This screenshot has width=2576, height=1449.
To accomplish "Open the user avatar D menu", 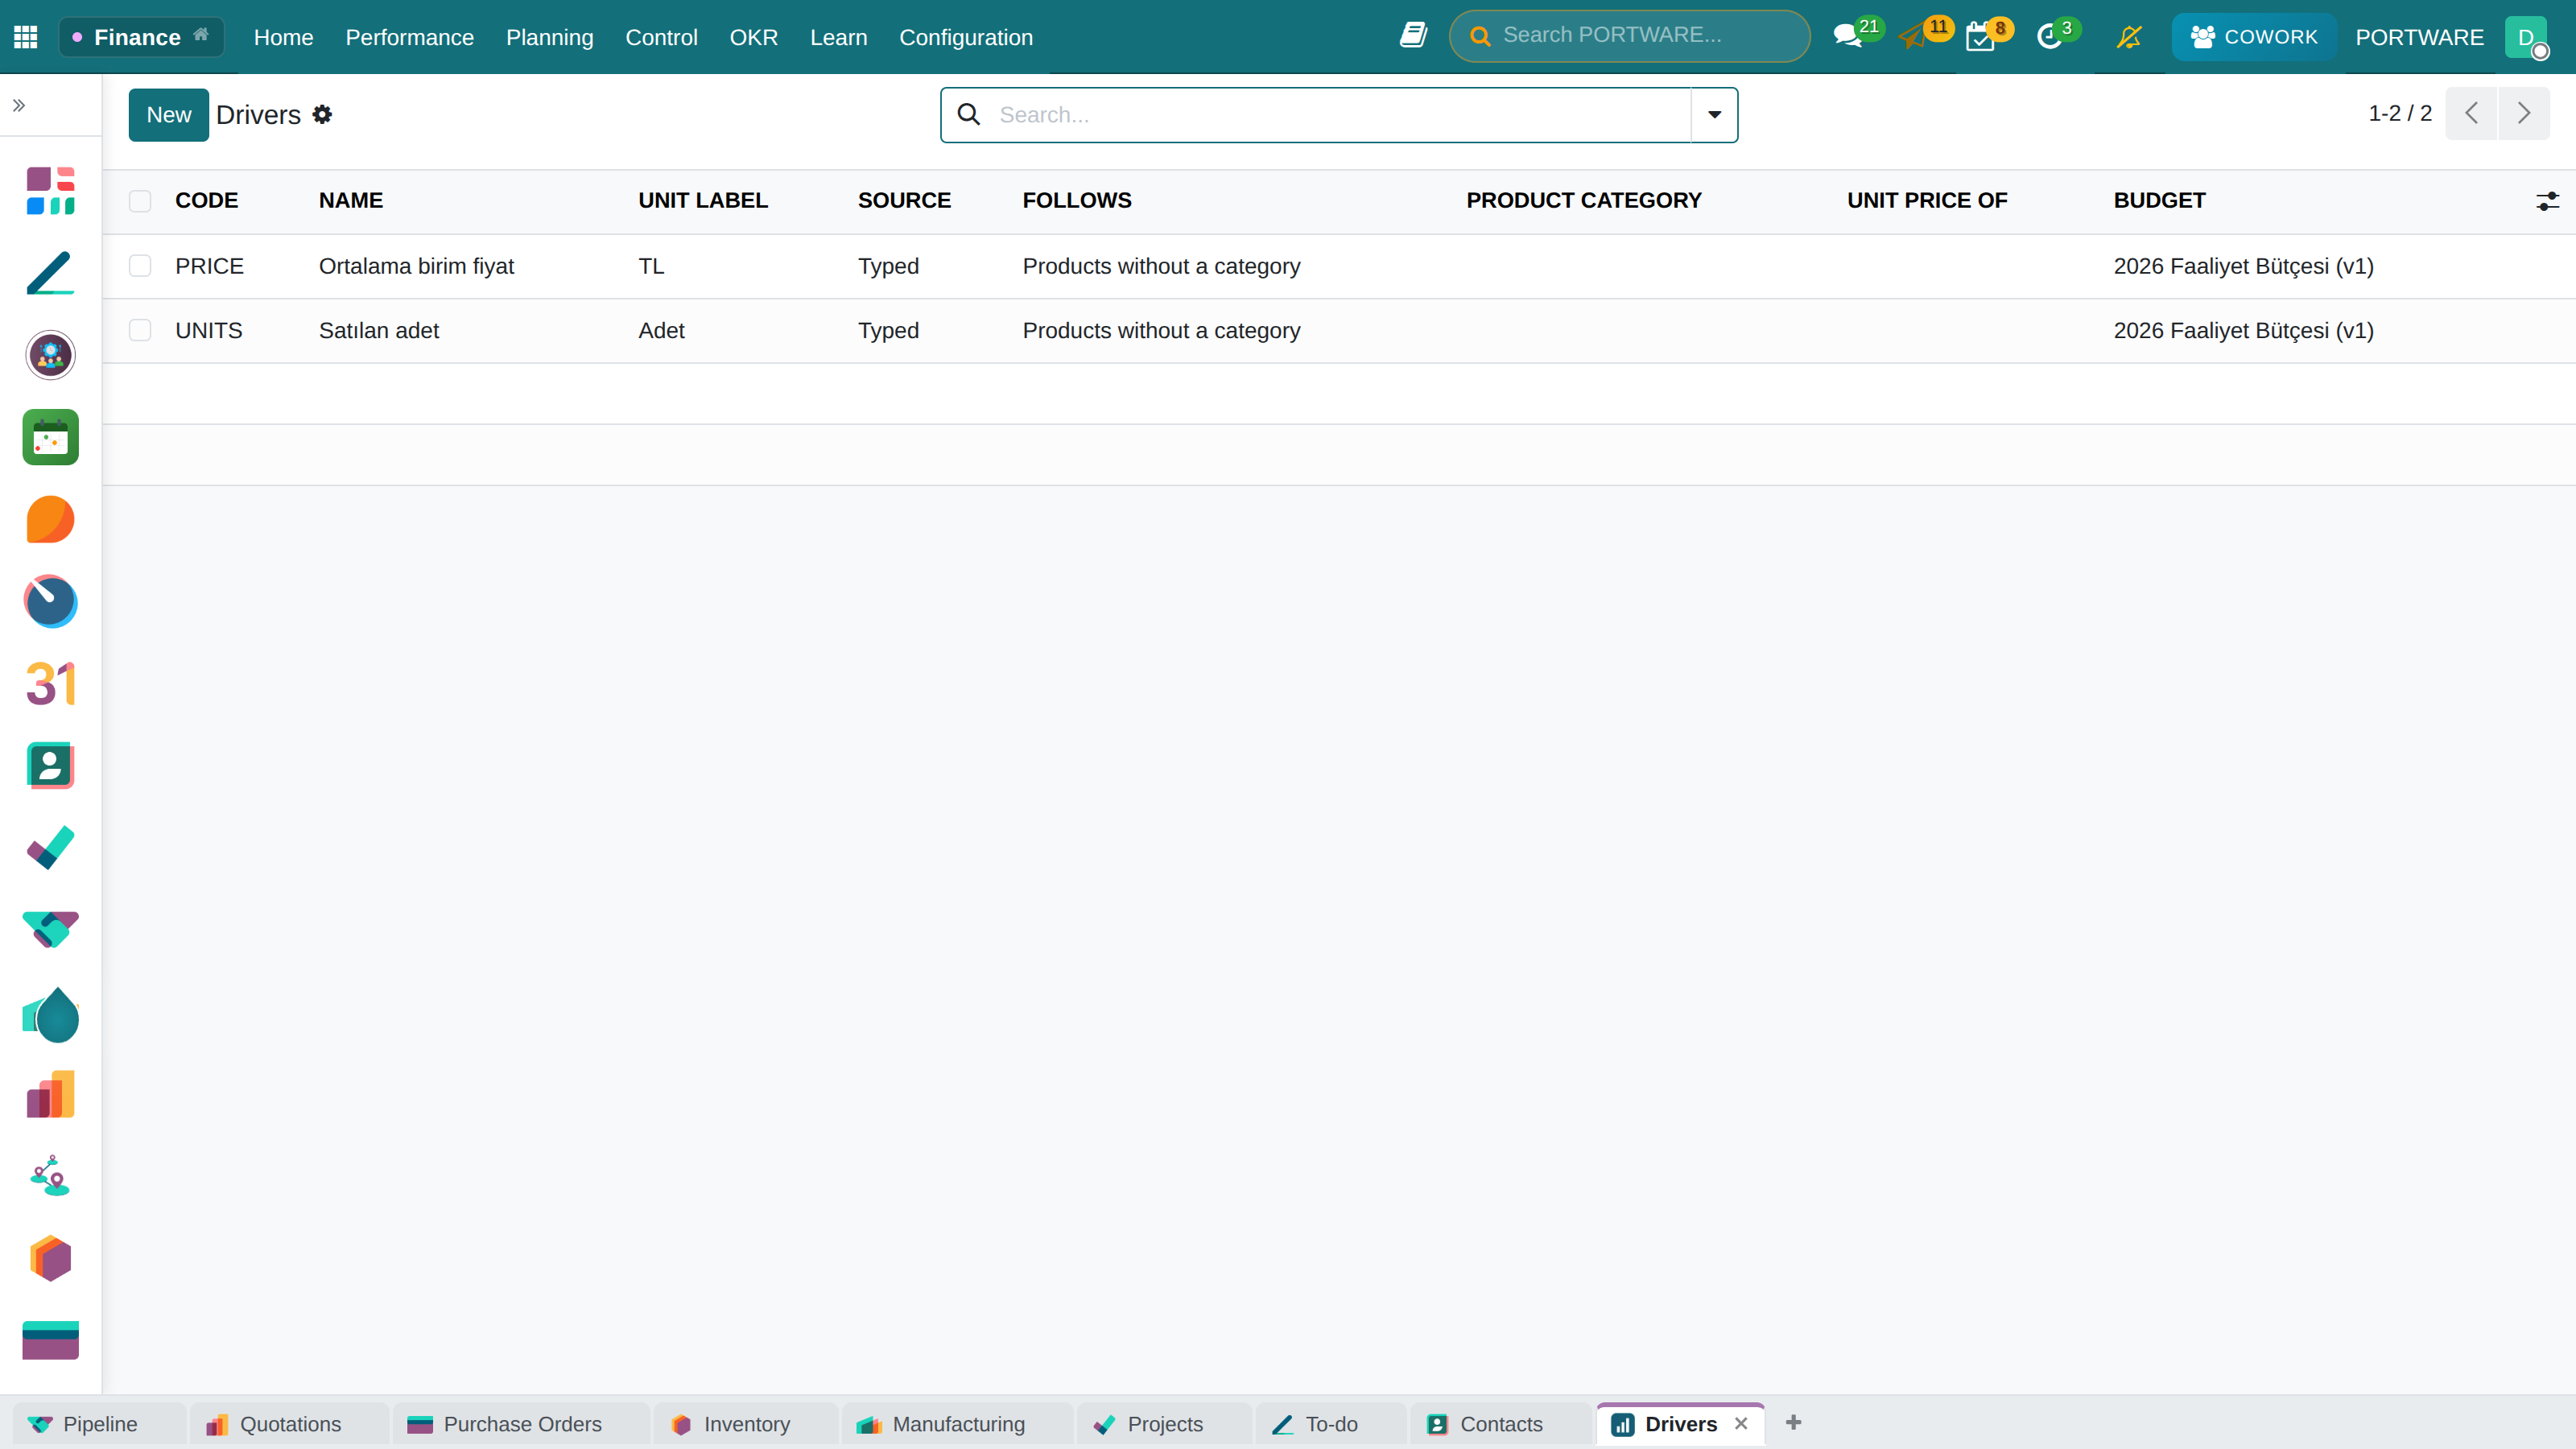I will tap(2525, 37).
